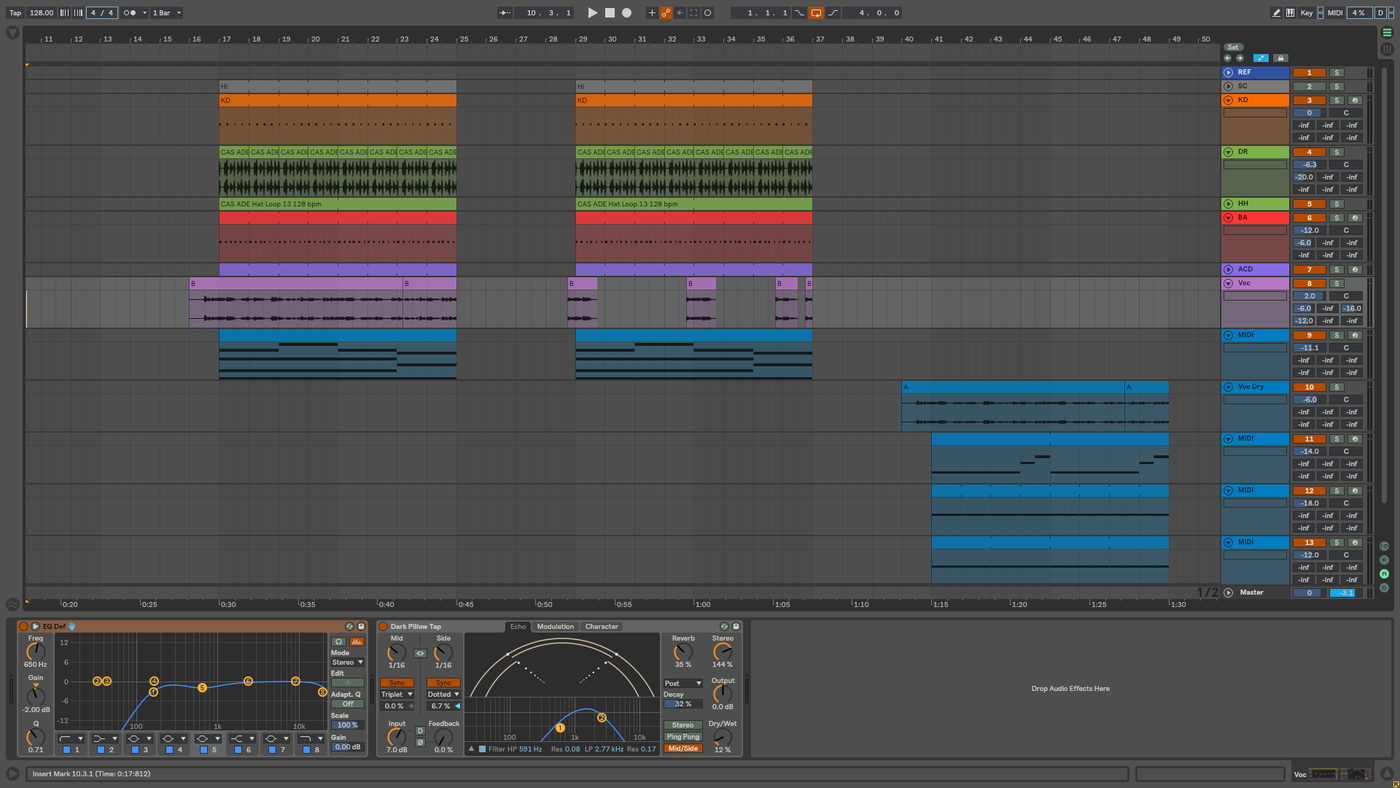Toggle the MIDI map mode button
Image resolution: width=1400 pixels, height=788 pixels.
click(1334, 13)
